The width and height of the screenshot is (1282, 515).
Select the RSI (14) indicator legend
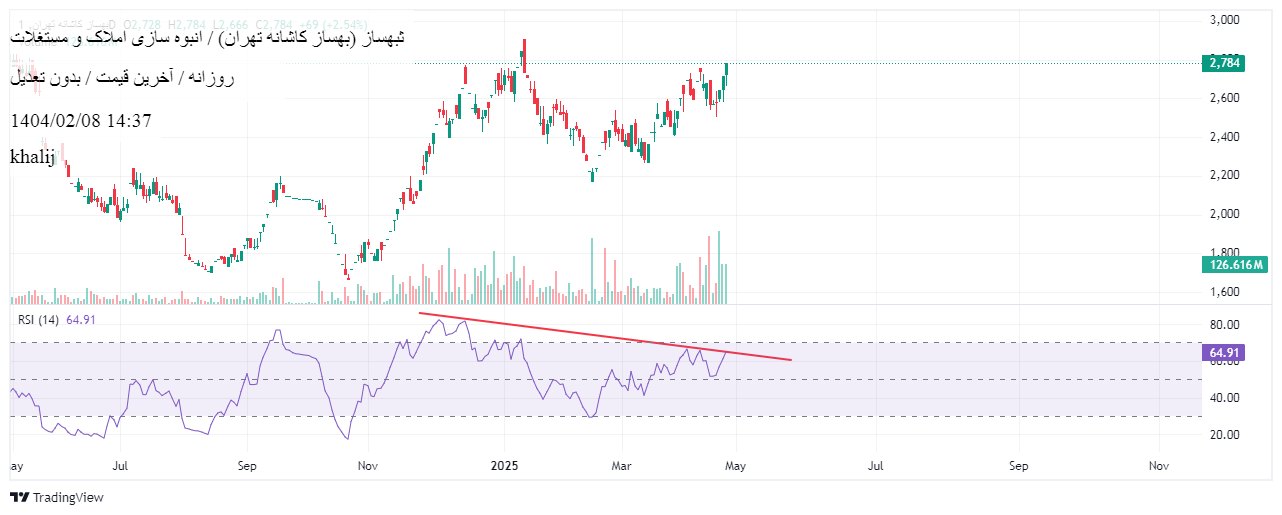(40, 319)
